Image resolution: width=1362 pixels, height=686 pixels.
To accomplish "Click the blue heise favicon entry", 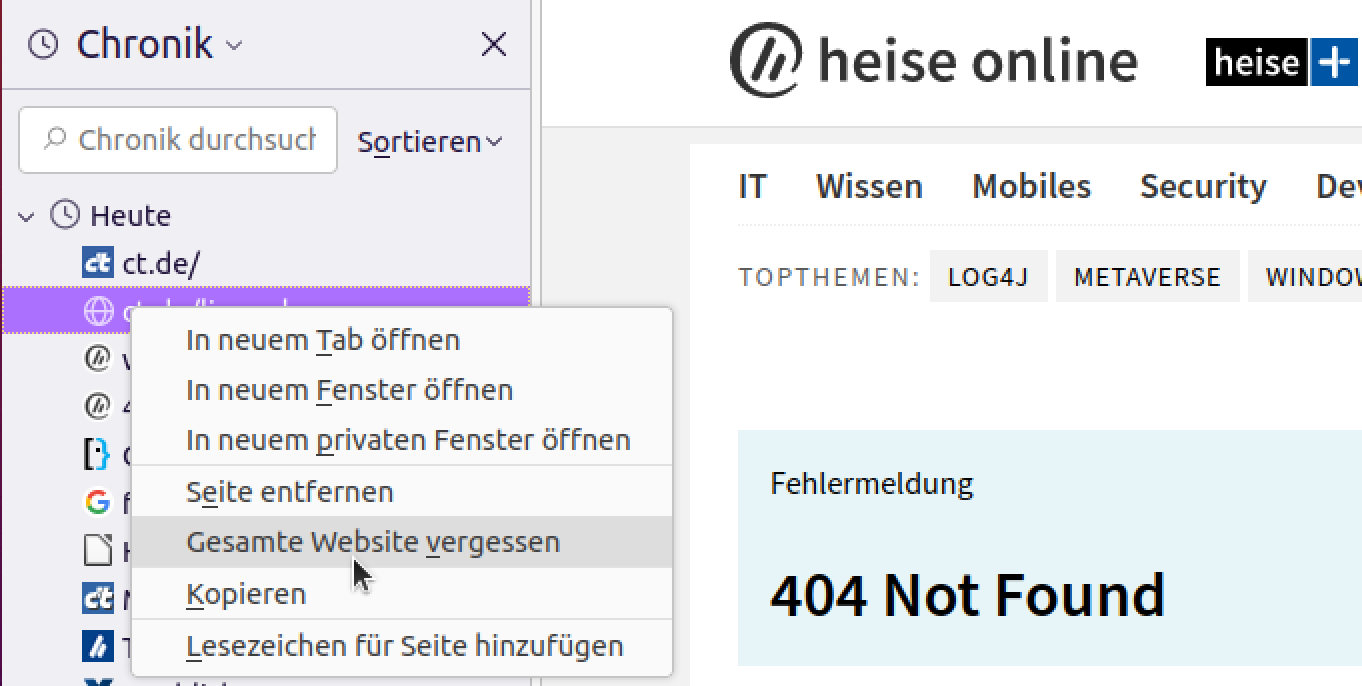I will coord(97,646).
